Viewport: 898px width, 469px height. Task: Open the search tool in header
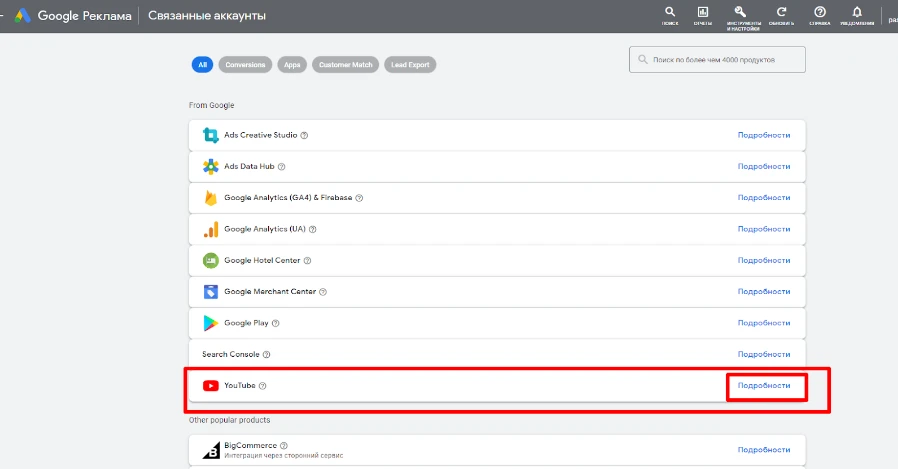pyautogui.click(x=669, y=15)
